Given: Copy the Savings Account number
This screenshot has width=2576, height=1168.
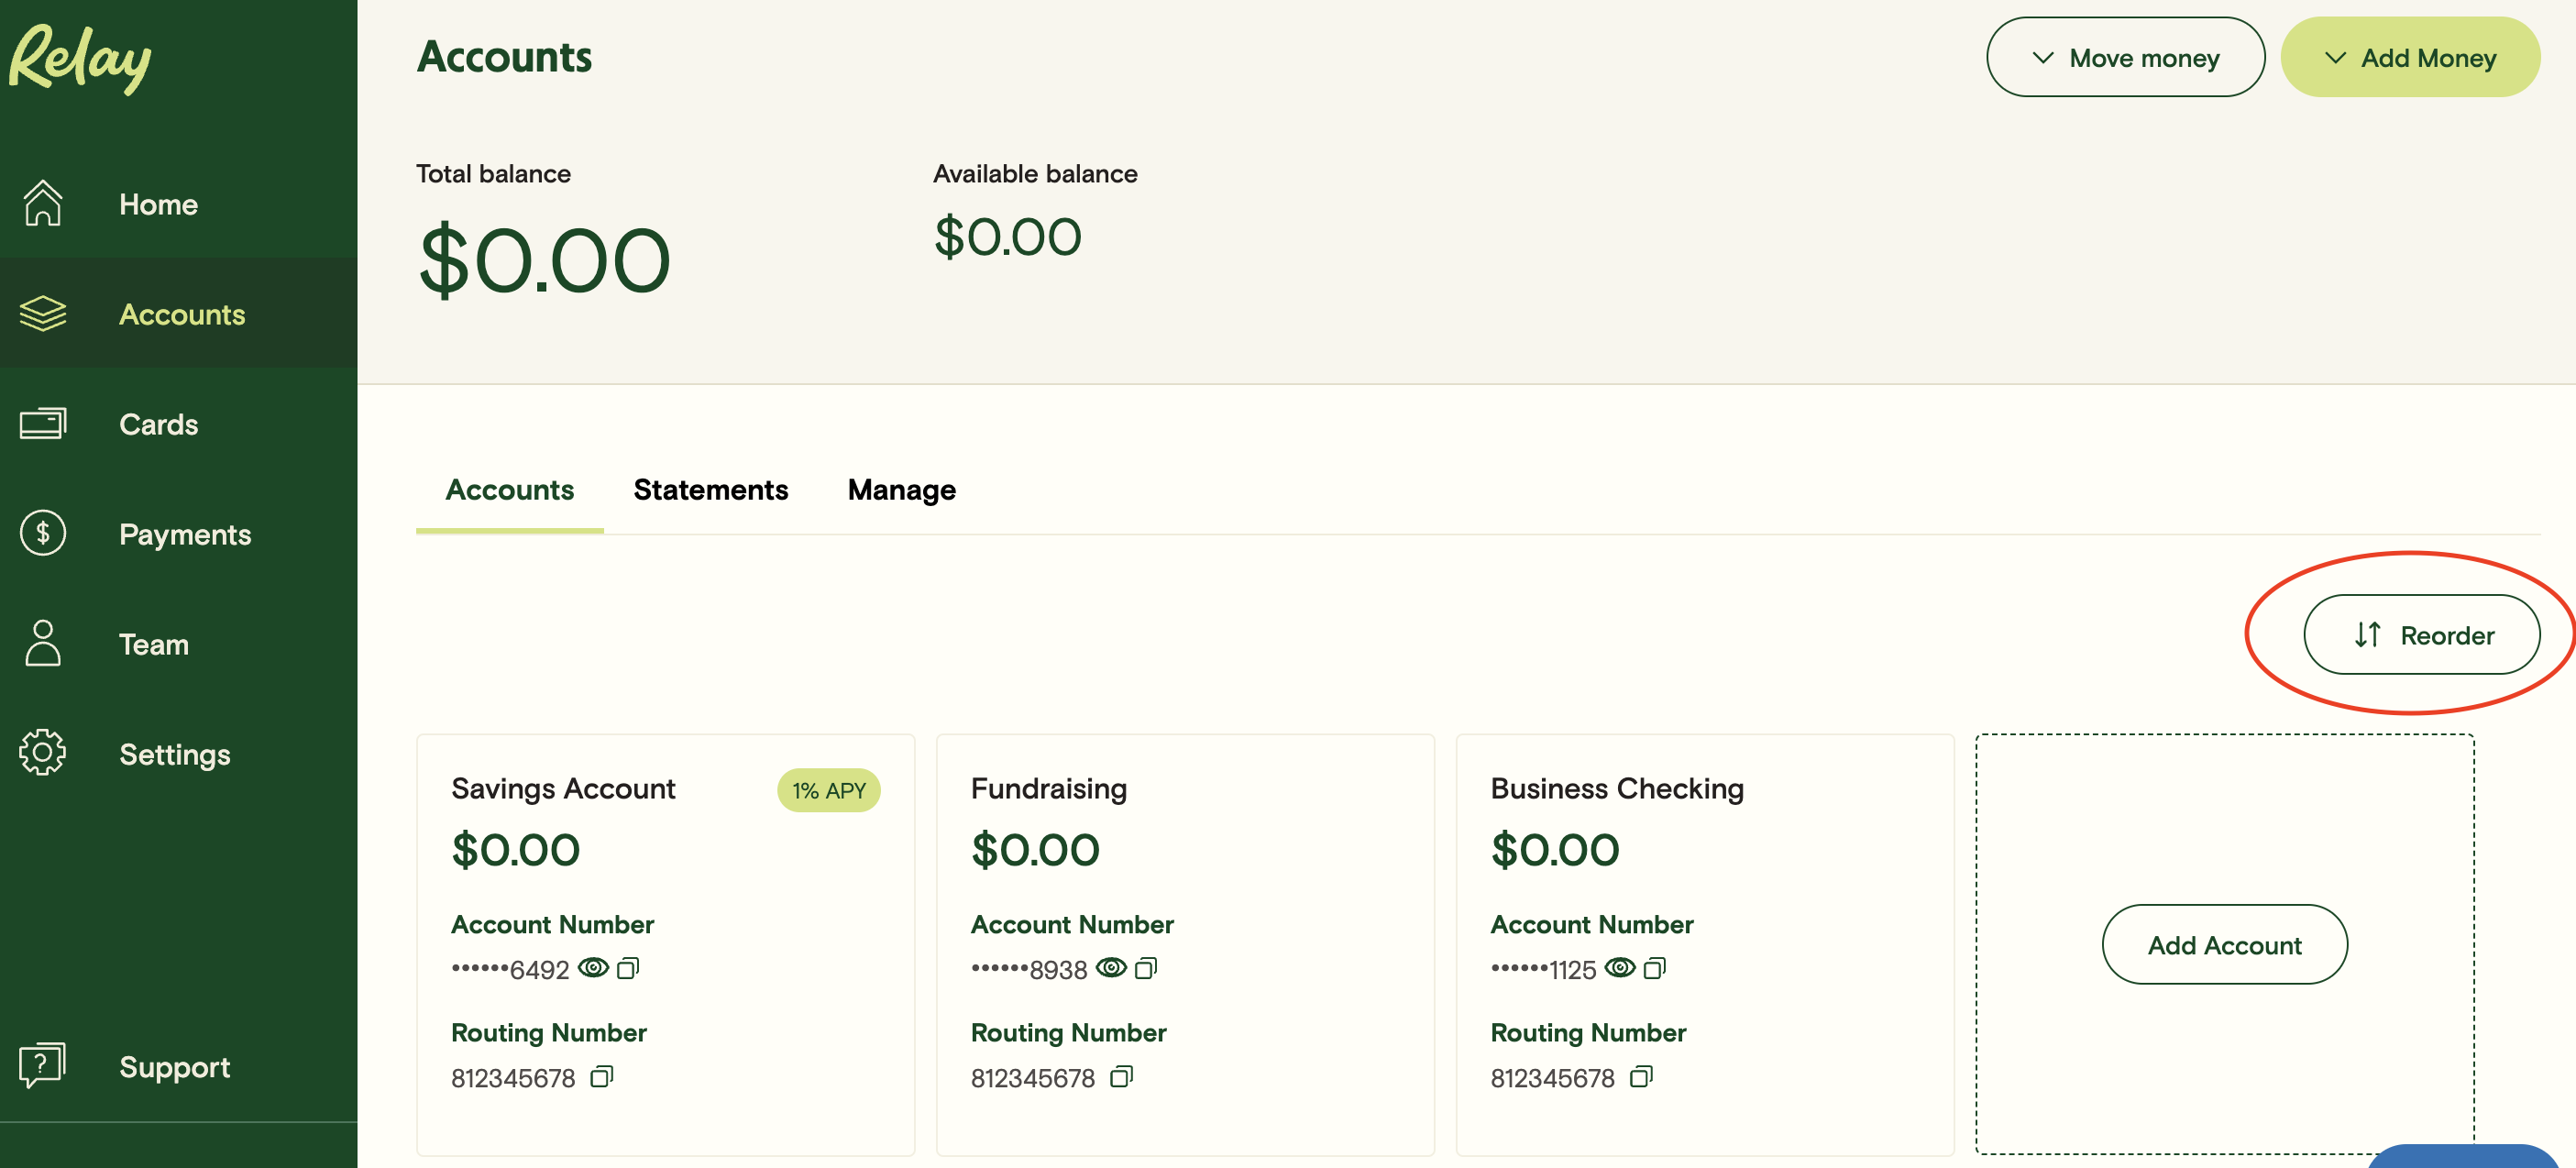Looking at the screenshot, I should pyautogui.click(x=628, y=968).
